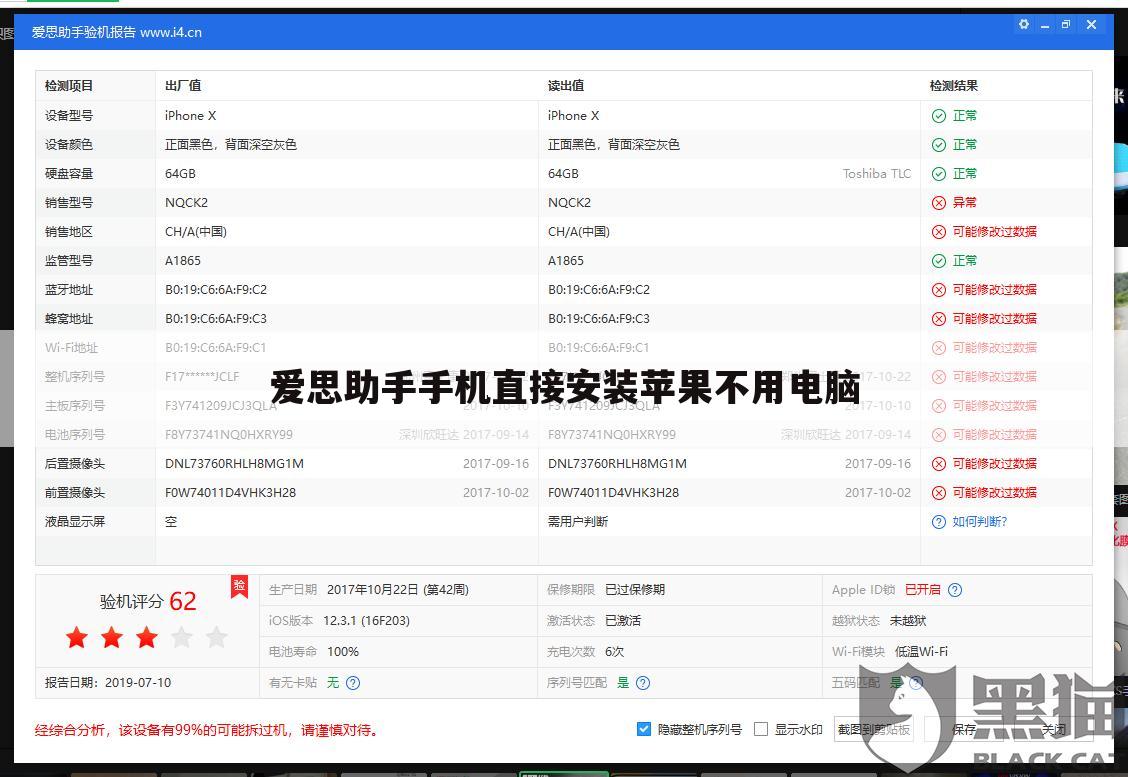Click 正常 check icon for 设备型号
The width and height of the screenshot is (1128, 777).
[939, 116]
